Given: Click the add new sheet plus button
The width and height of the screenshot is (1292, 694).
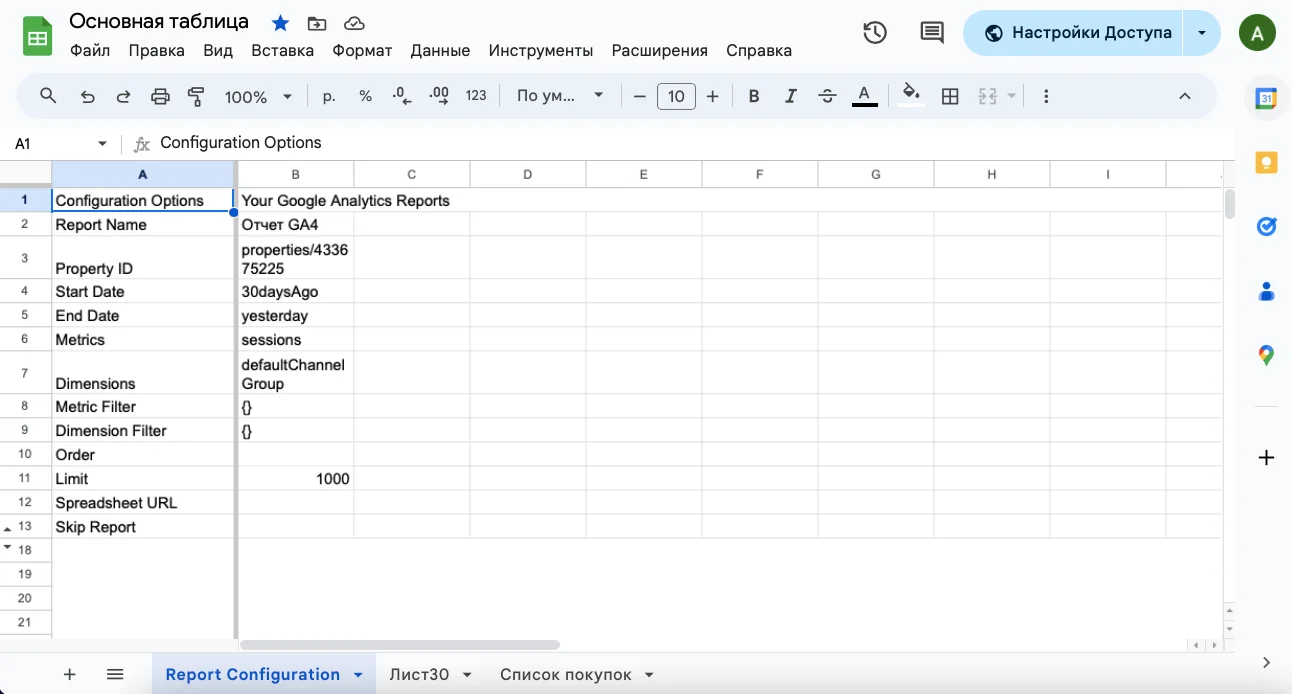Looking at the screenshot, I should coord(70,675).
